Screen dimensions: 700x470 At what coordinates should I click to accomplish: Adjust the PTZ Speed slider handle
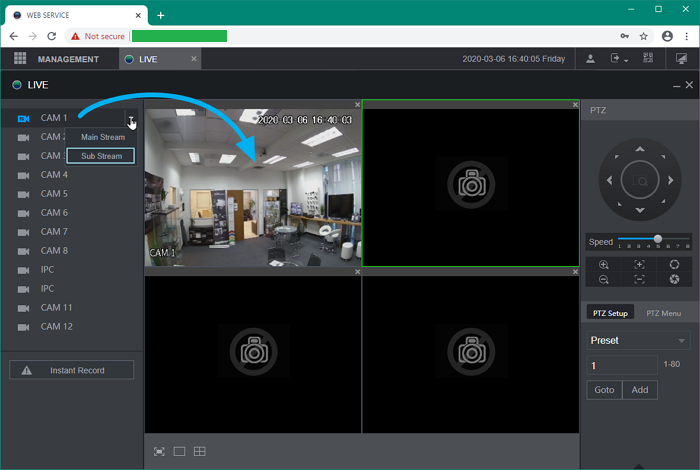tap(657, 239)
